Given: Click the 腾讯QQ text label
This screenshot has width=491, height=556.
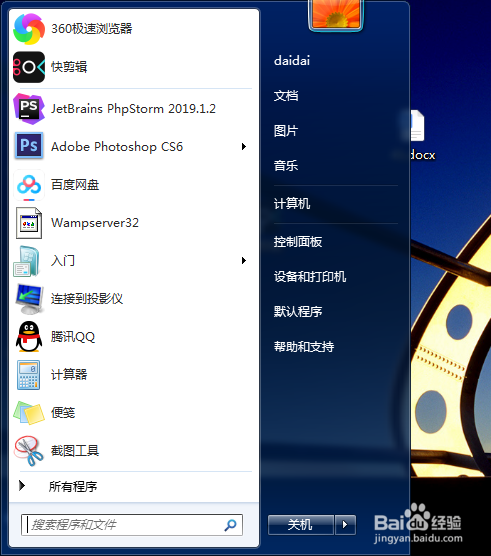Looking at the screenshot, I should pos(73,337).
